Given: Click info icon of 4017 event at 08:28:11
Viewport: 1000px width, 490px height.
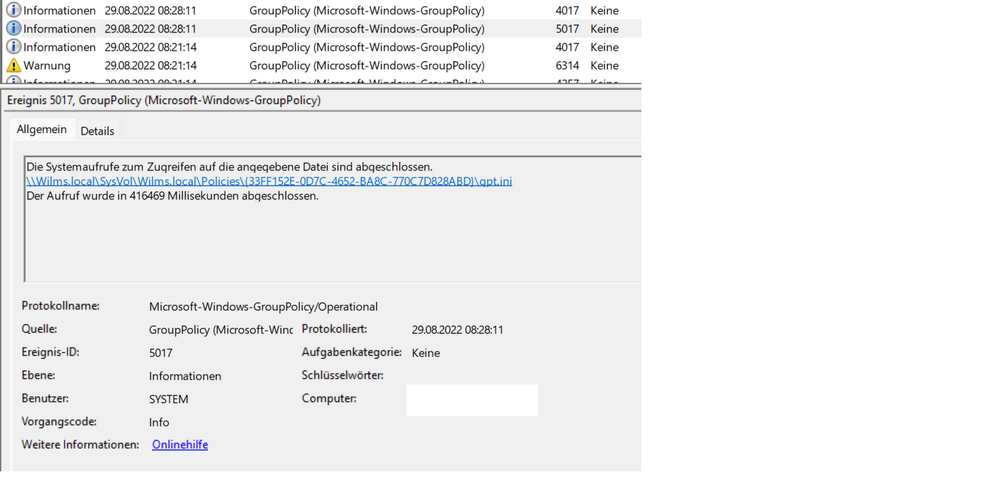Looking at the screenshot, I should coord(14,10).
